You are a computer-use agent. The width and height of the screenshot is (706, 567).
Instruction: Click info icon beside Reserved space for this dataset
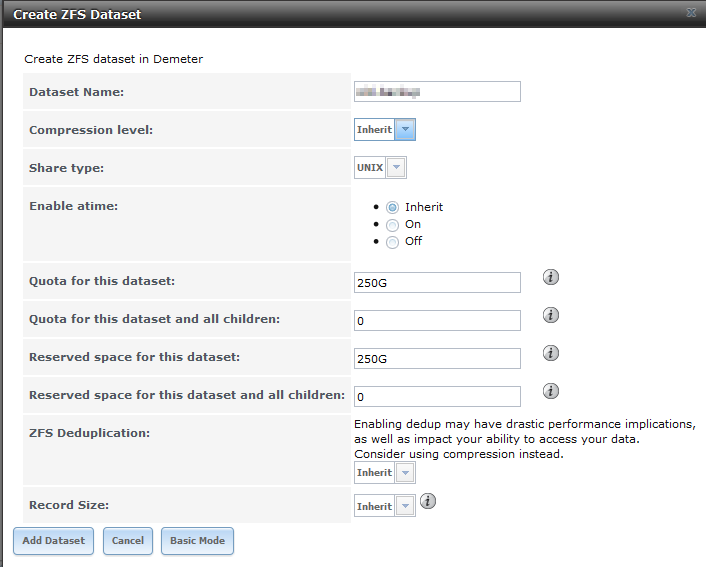pos(550,353)
